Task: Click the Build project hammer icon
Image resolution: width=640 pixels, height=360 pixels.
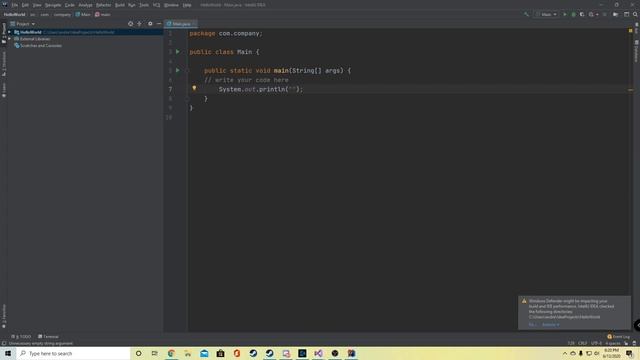Action: (527, 14)
